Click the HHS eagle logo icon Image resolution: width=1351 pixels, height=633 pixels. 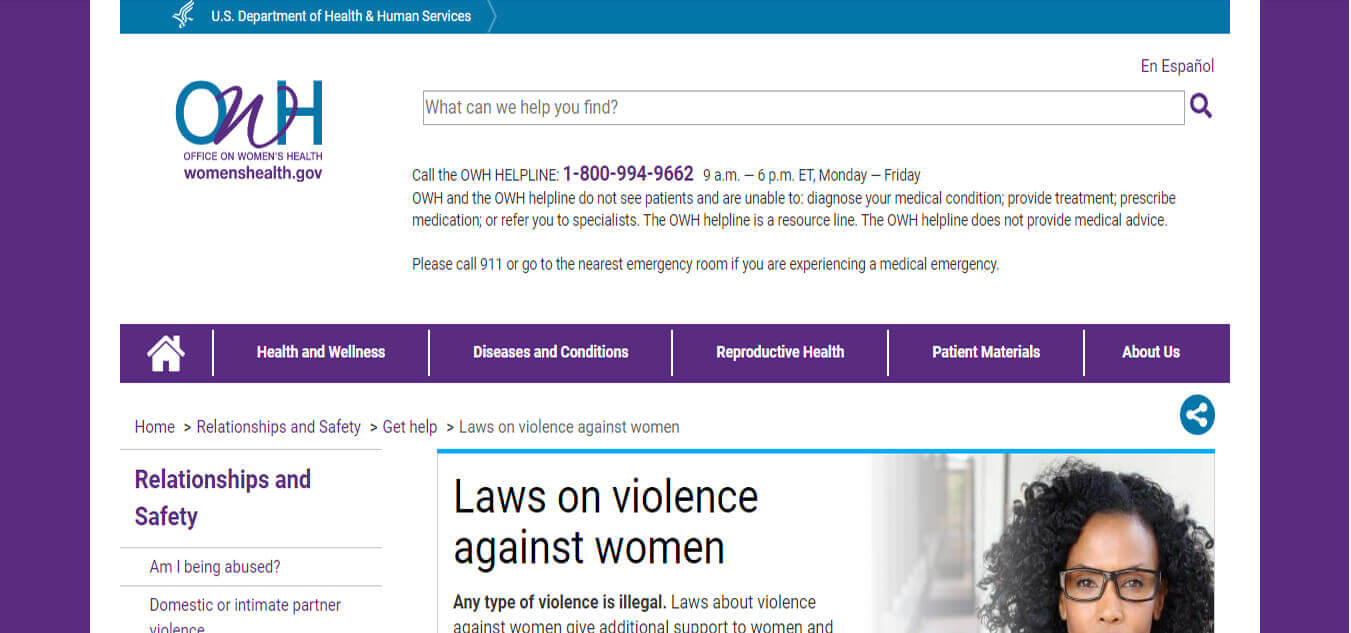coord(184,16)
